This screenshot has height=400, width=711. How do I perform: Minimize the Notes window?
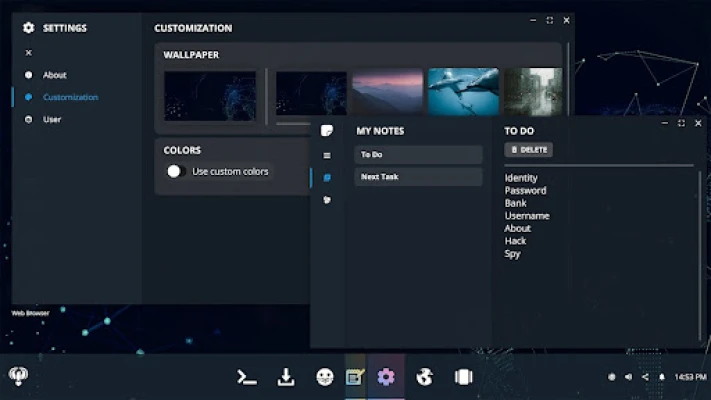click(x=665, y=123)
